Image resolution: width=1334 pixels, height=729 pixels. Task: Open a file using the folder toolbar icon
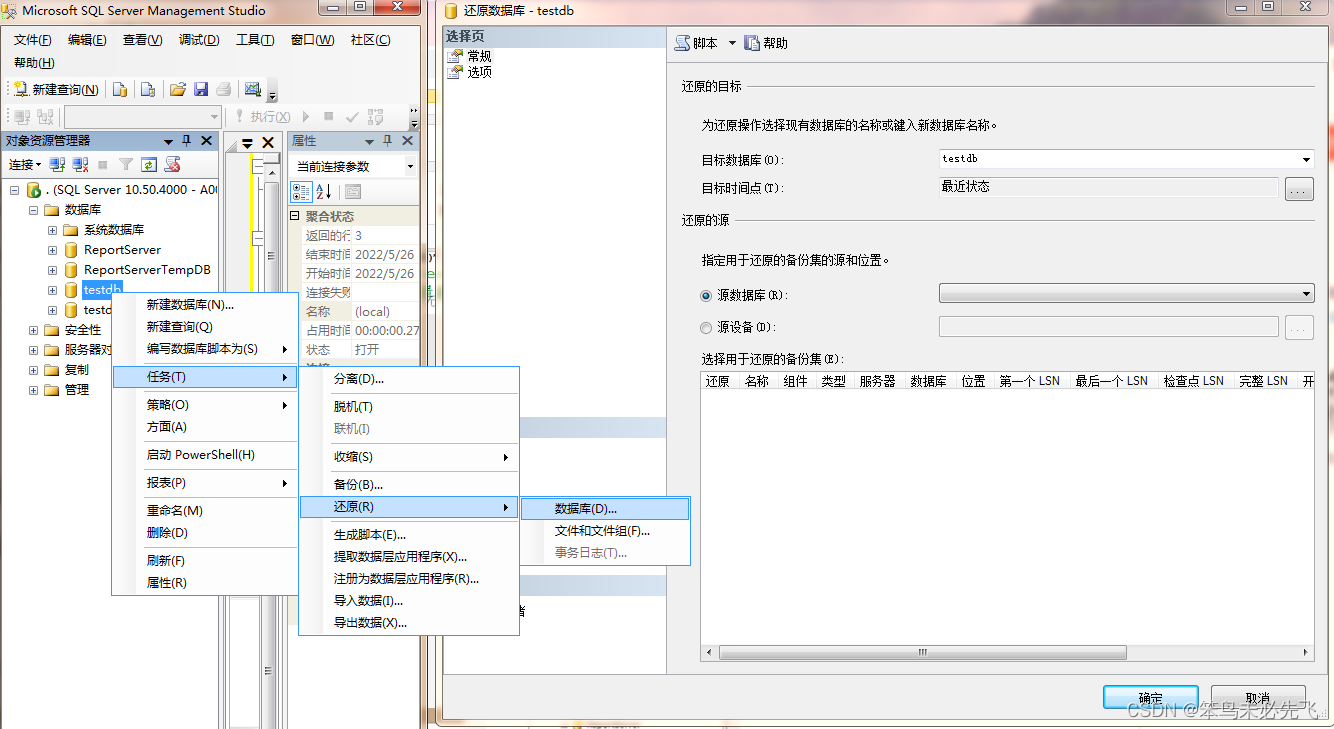[x=178, y=89]
